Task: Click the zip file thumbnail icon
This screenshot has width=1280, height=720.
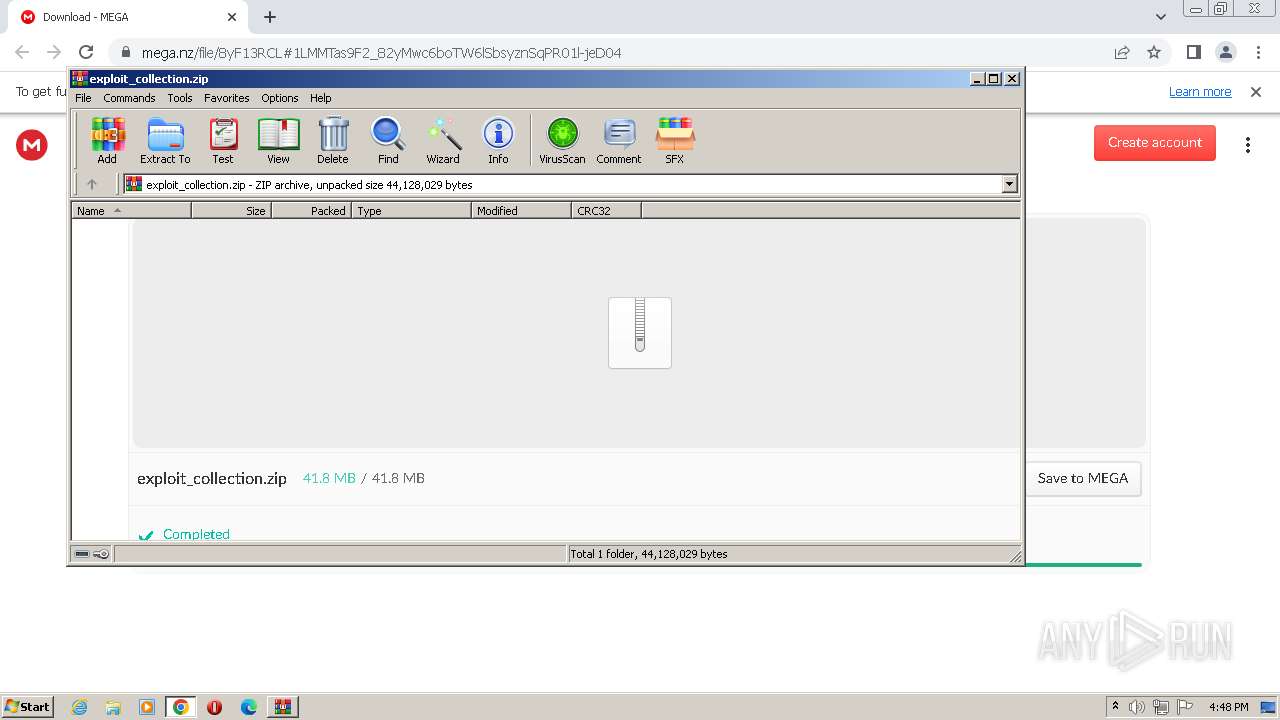Action: click(640, 333)
